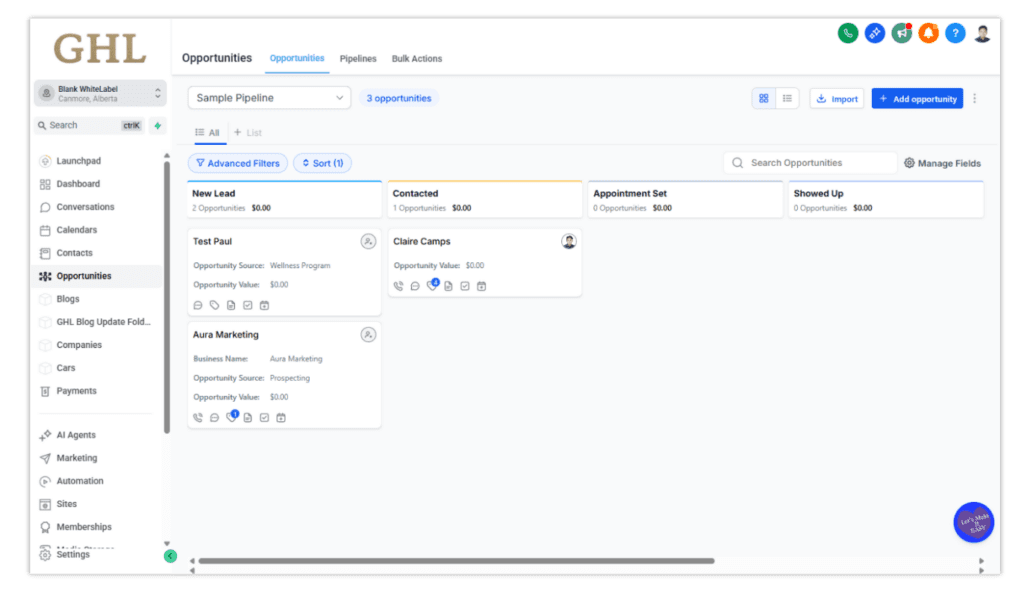Image resolution: width=1024 pixels, height=596 pixels.
Task: Open the tags icon on Aura Marketing card
Action: click(232, 418)
